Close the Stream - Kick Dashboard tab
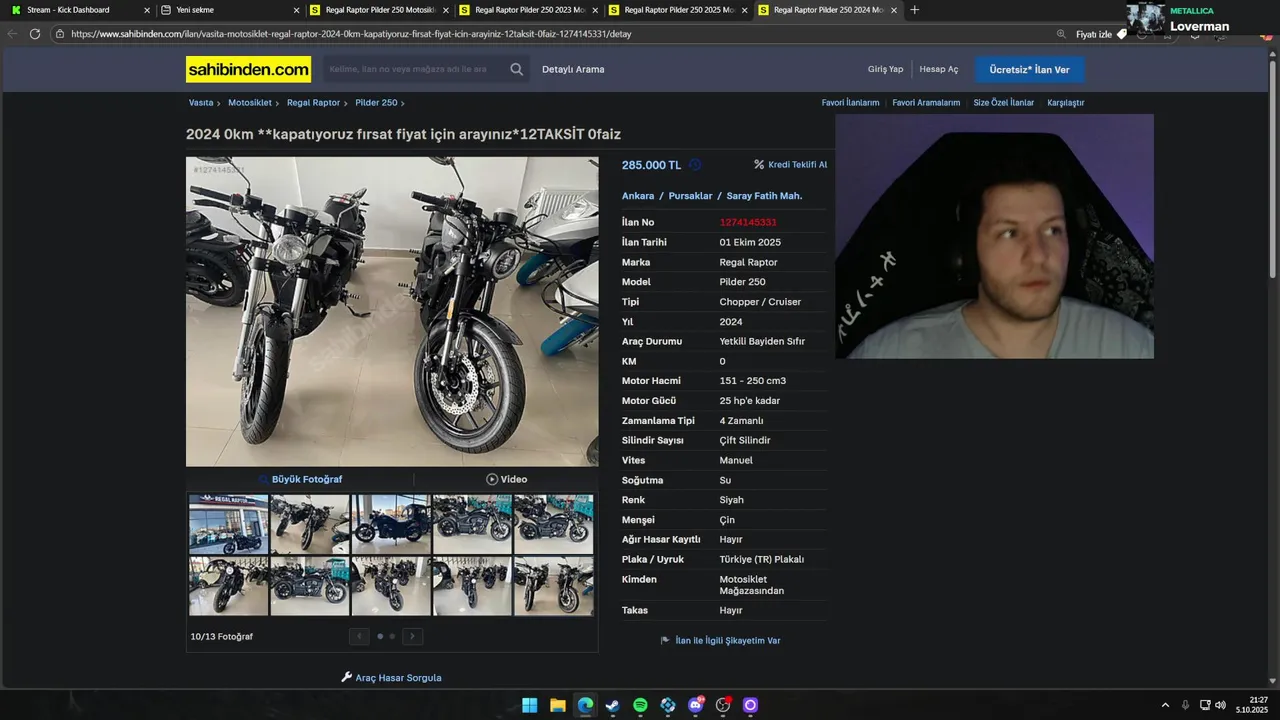Image resolution: width=1280 pixels, height=720 pixels. pyautogui.click(x=147, y=10)
